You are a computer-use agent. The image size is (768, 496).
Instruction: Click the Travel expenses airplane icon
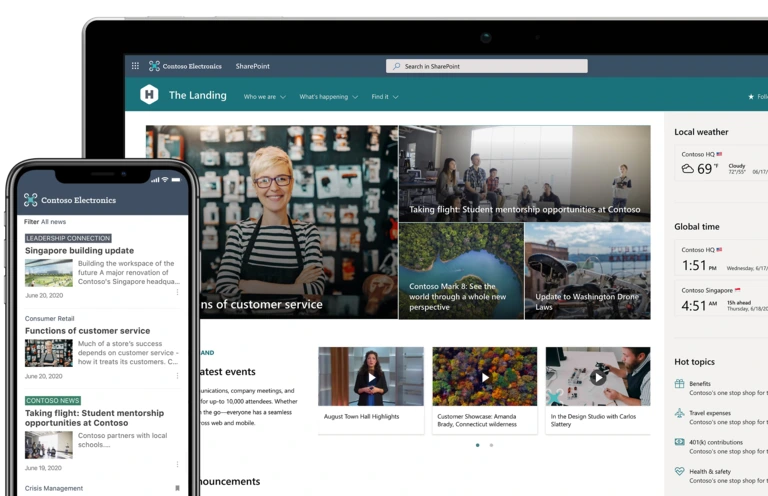pos(680,412)
